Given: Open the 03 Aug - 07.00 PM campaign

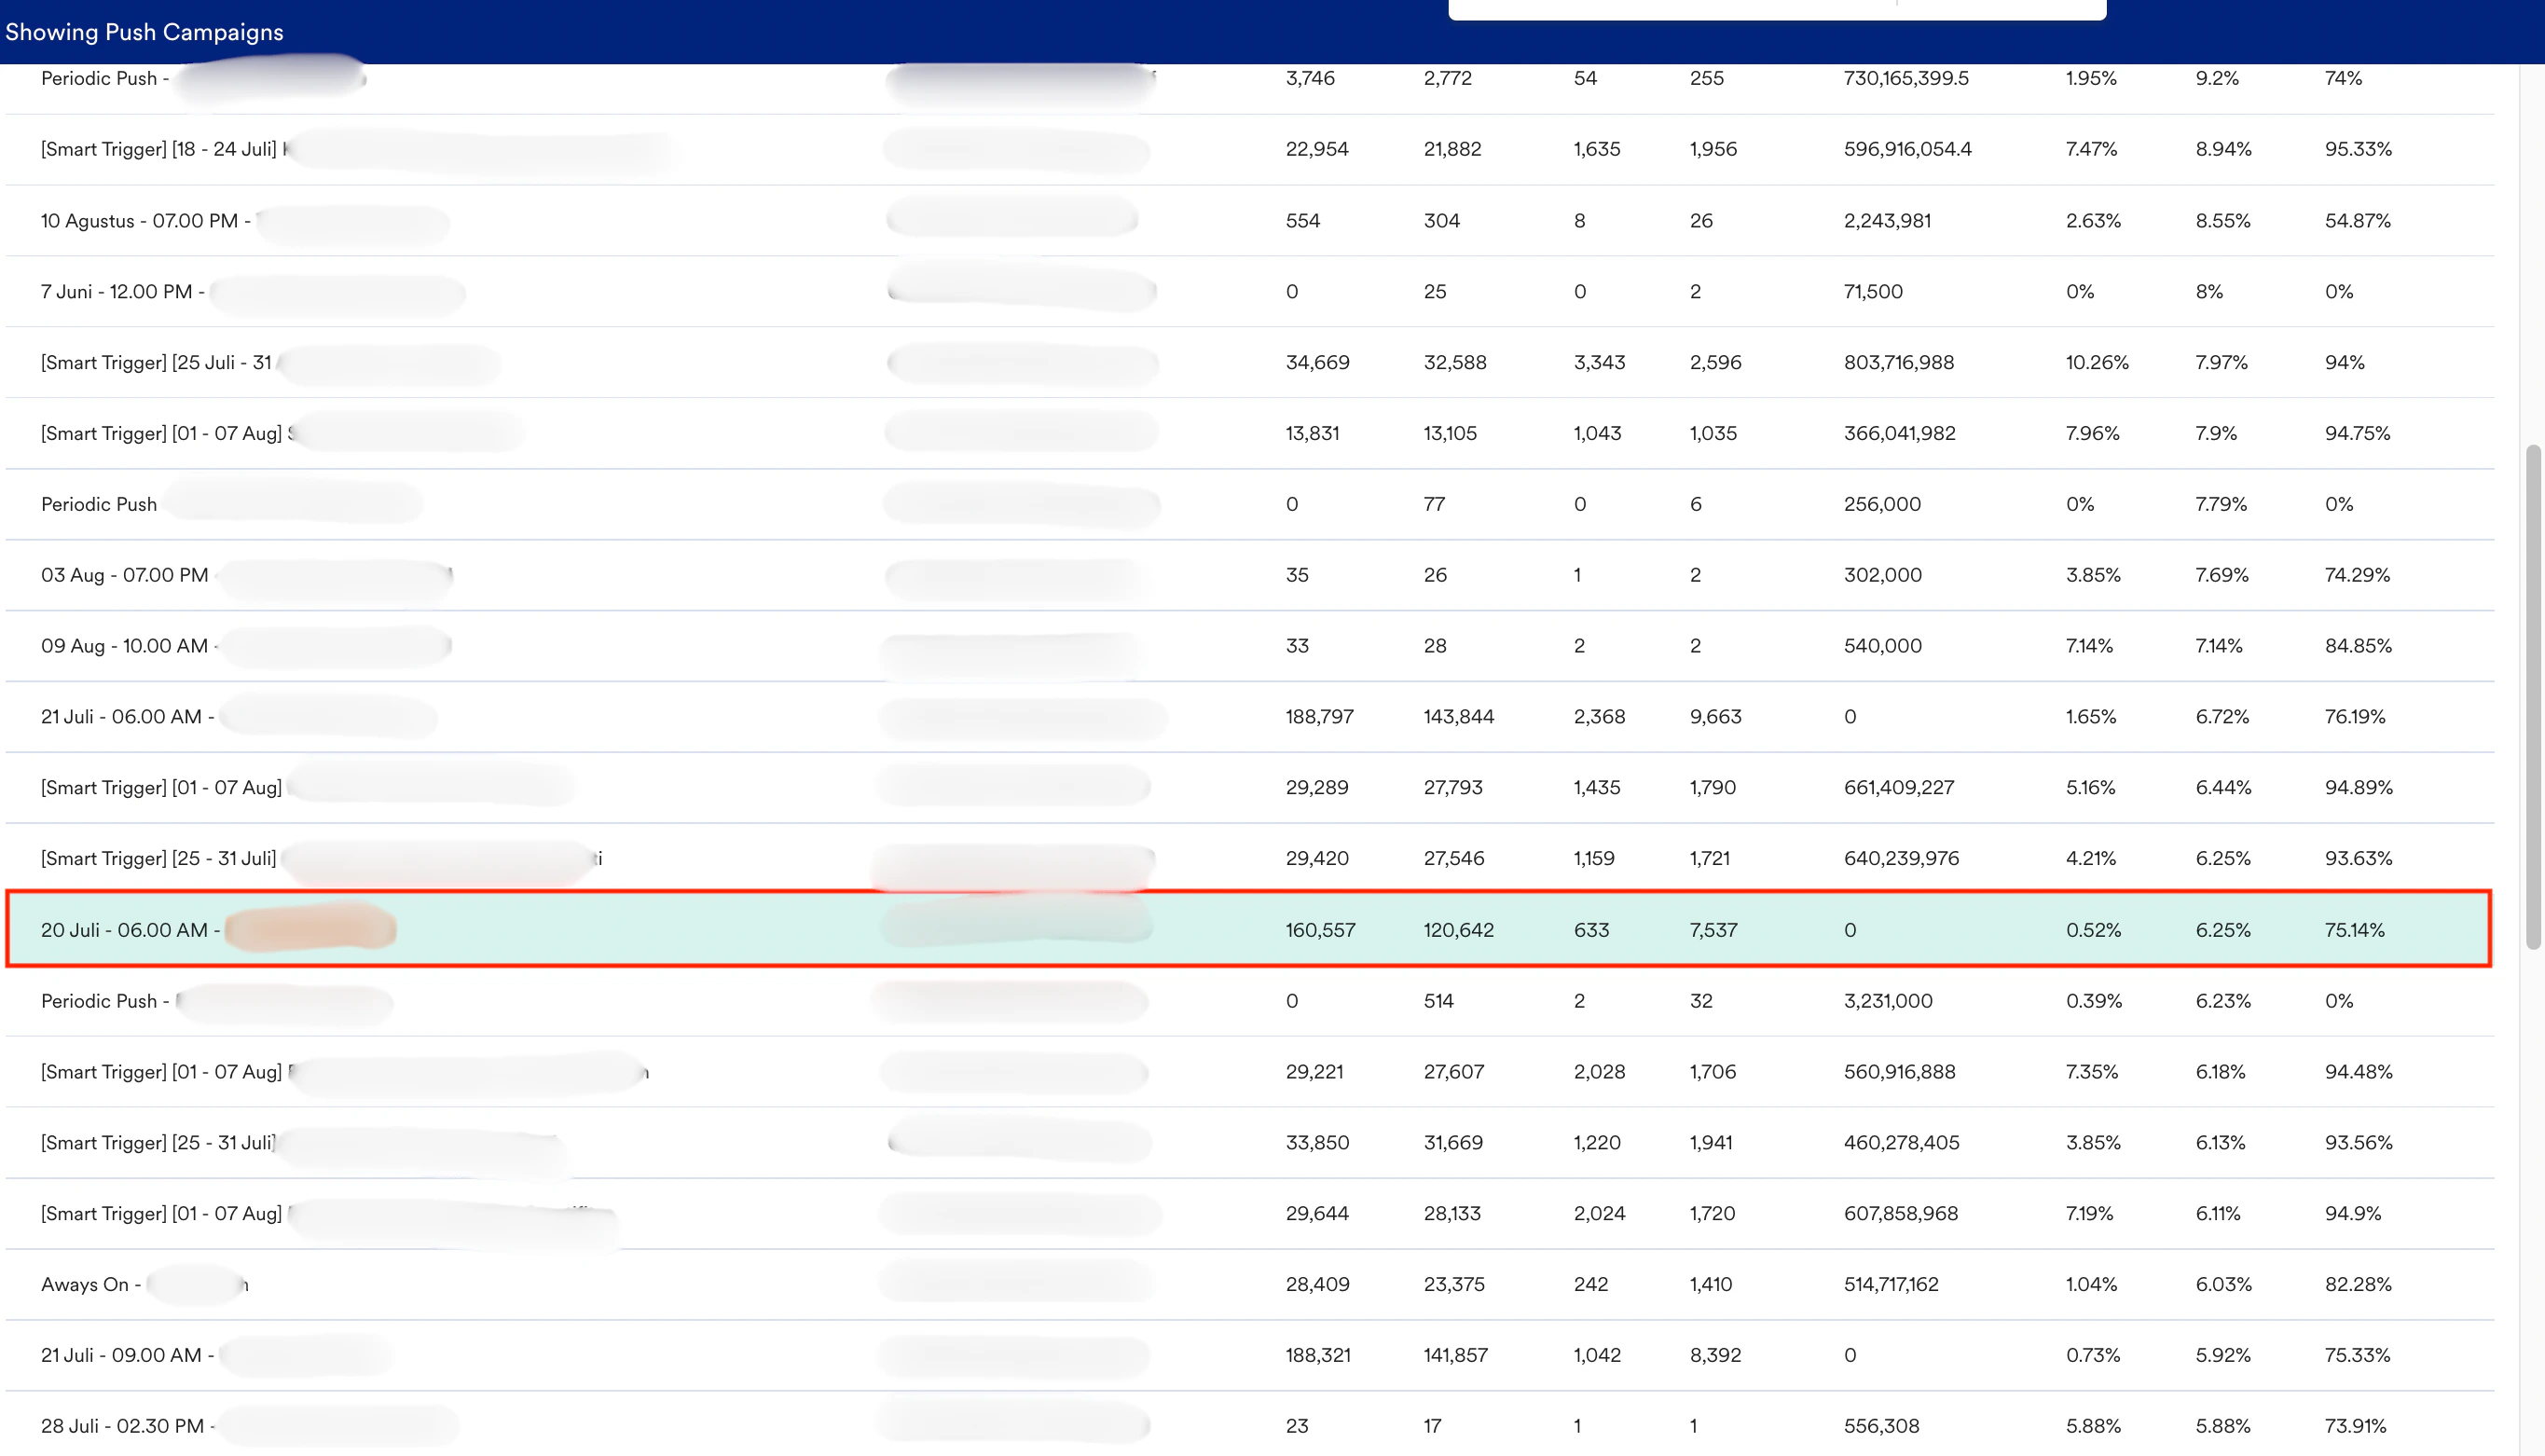Looking at the screenshot, I should pos(123,574).
